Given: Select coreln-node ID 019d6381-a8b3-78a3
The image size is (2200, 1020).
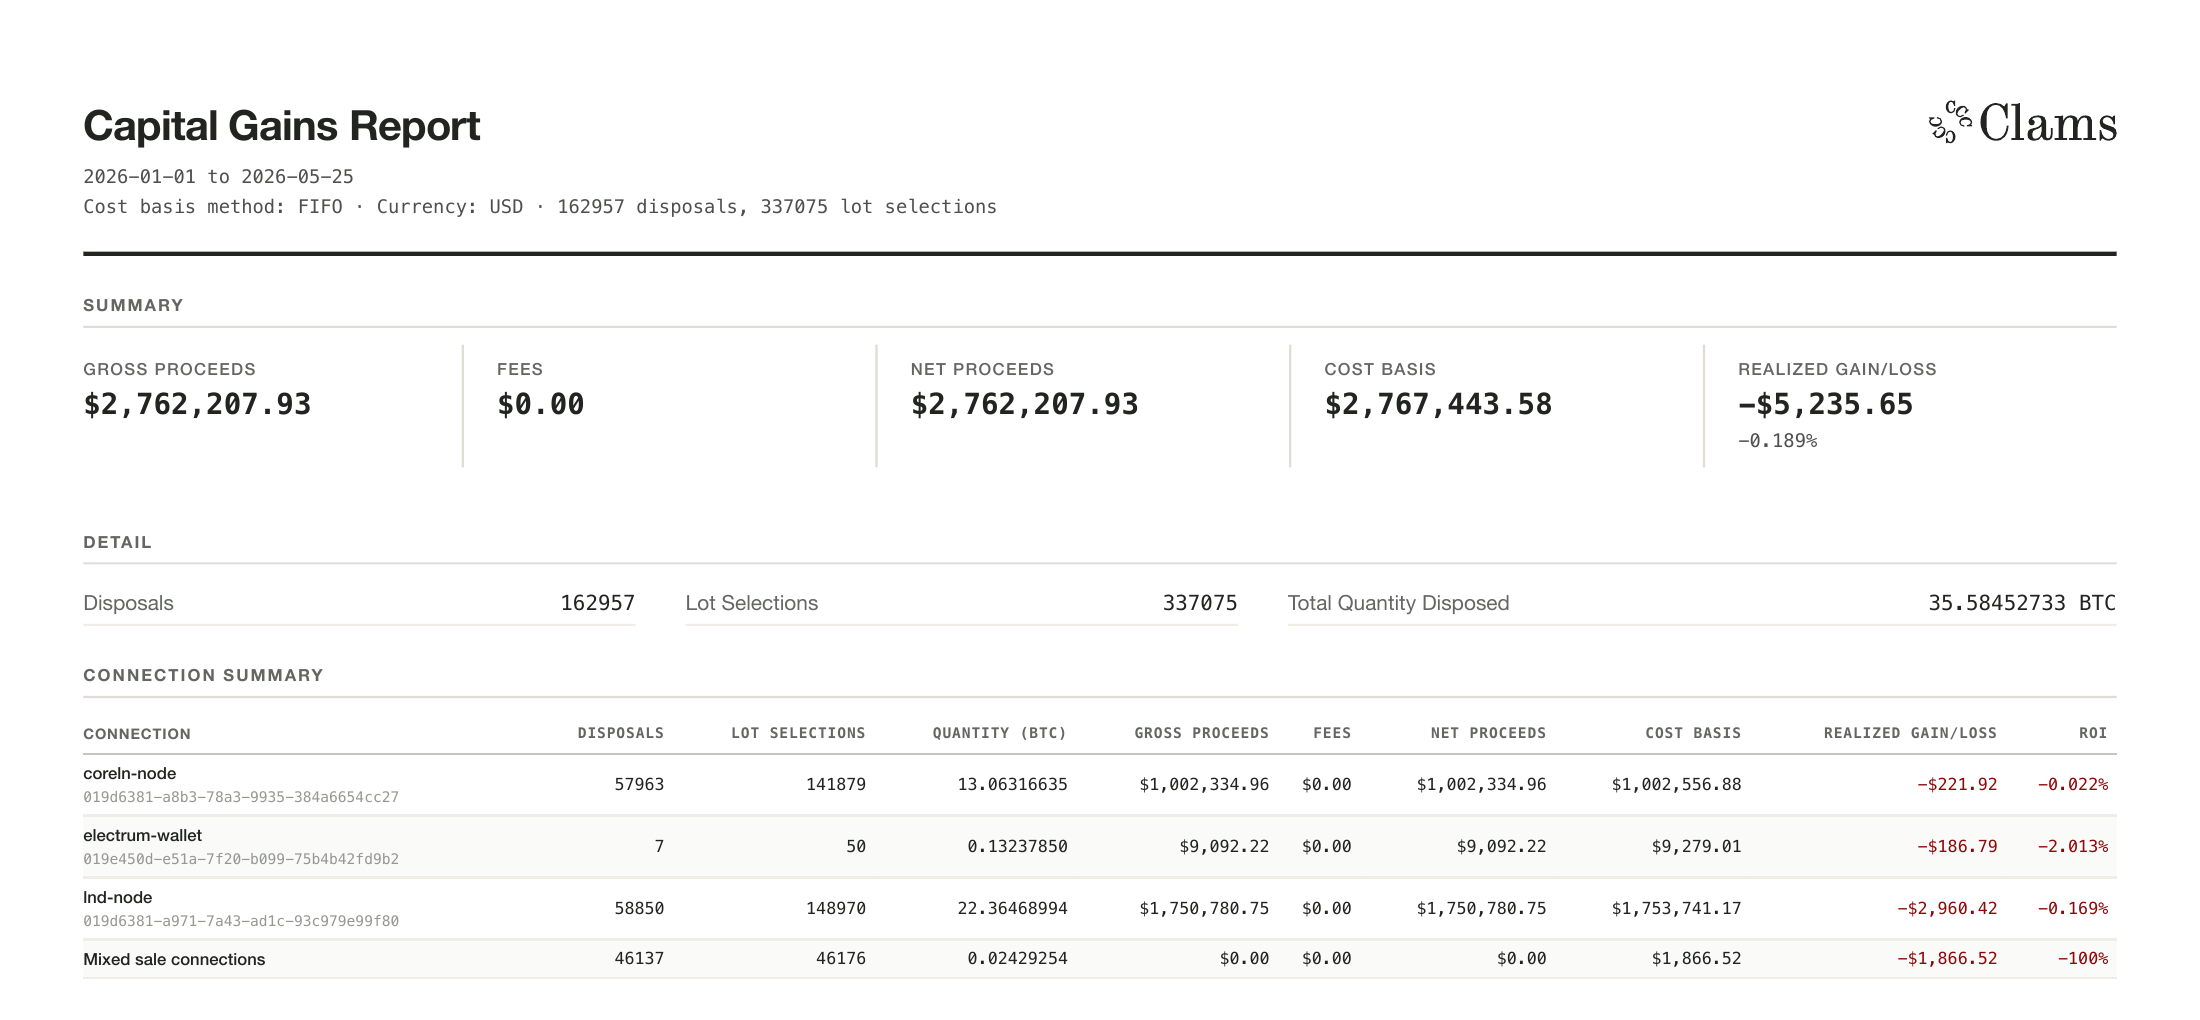Looking at the screenshot, I should coord(241,797).
